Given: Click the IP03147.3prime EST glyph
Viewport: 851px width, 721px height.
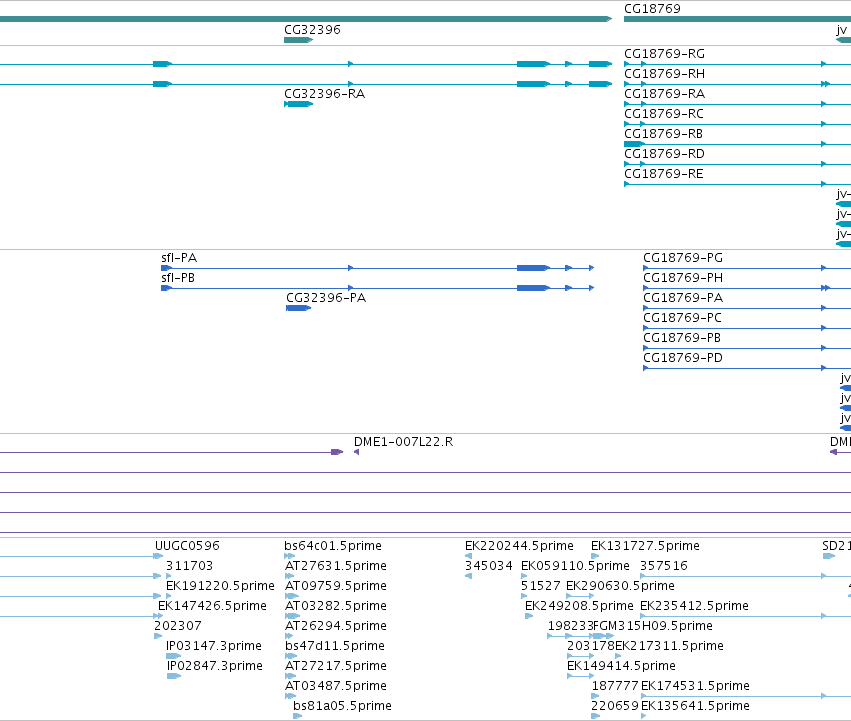Looking at the screenshot, I should point(173,656).
